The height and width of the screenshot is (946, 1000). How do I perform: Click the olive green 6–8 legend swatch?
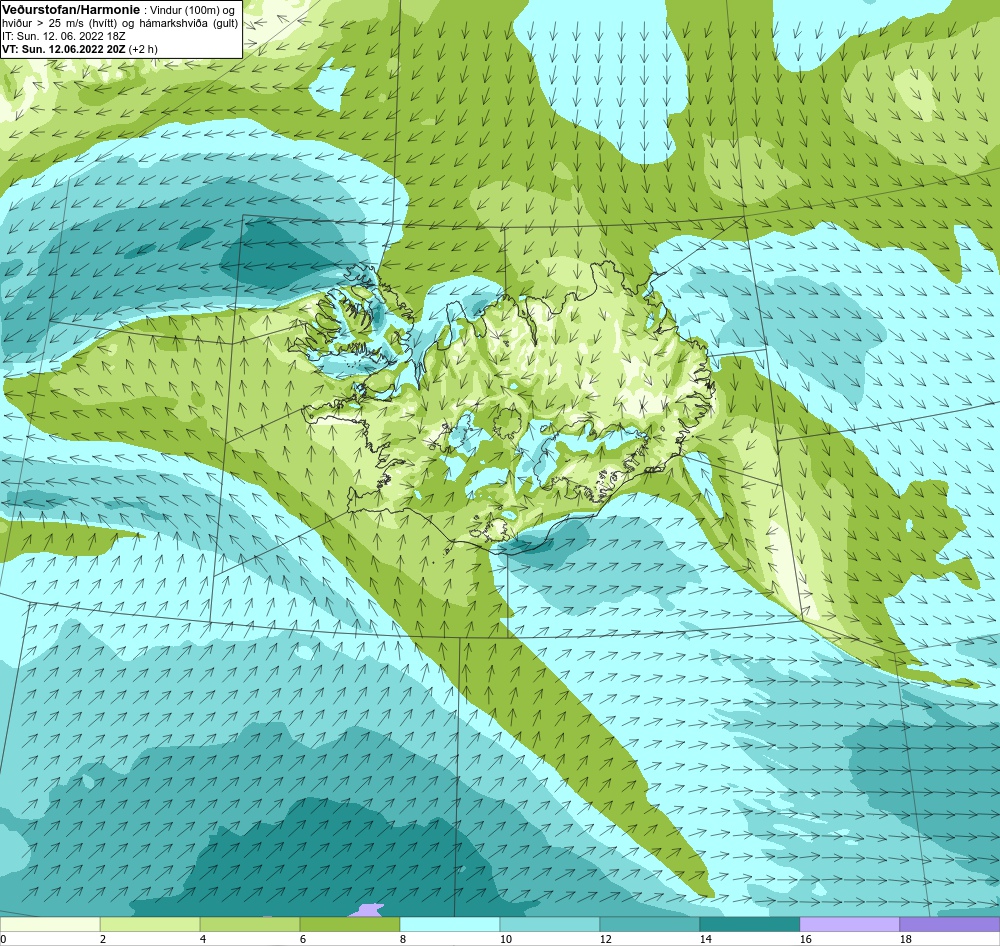[x=349, y=924]
